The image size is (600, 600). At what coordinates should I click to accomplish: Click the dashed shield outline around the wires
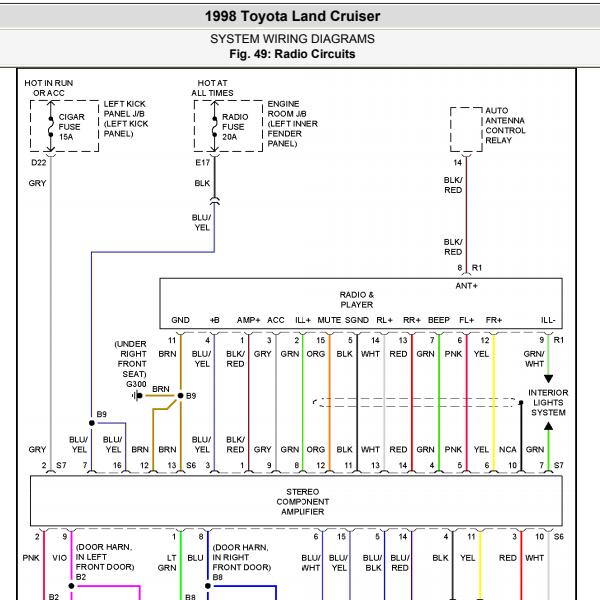pyautogui.click(x=418, y=403)
